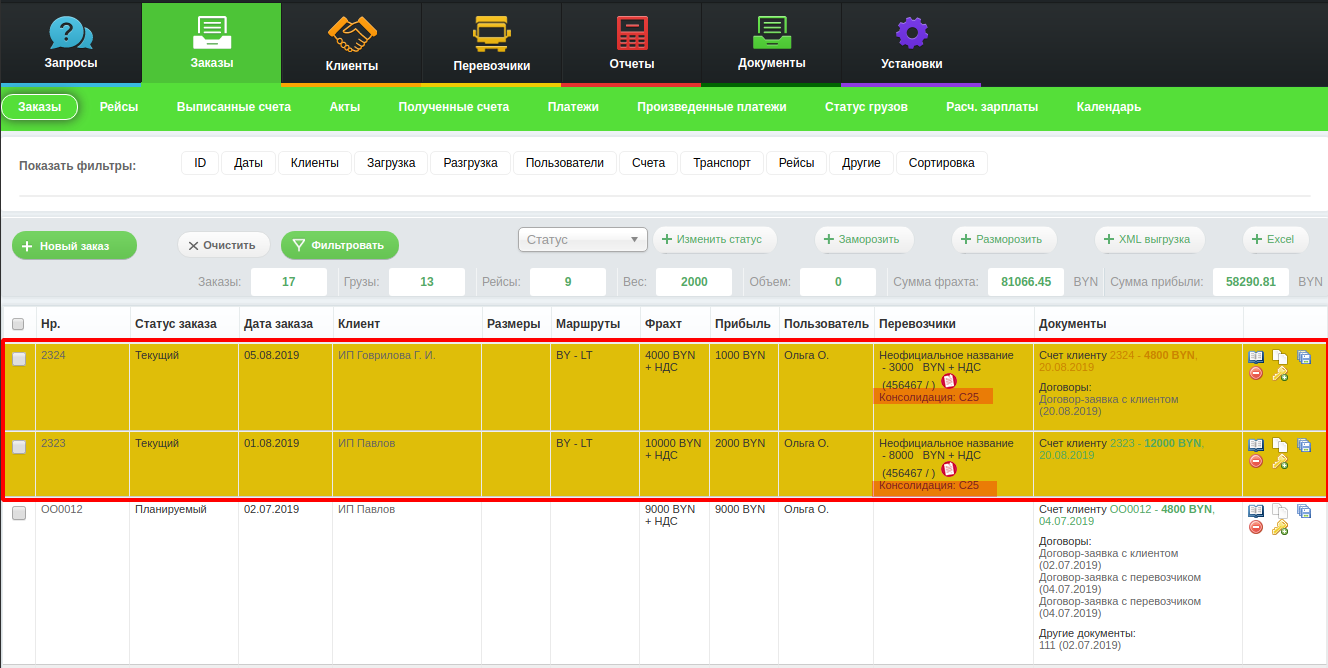Click the save-copies icon for order OO0012
Screen dimensions: 1328x668
coord(1303,511)
